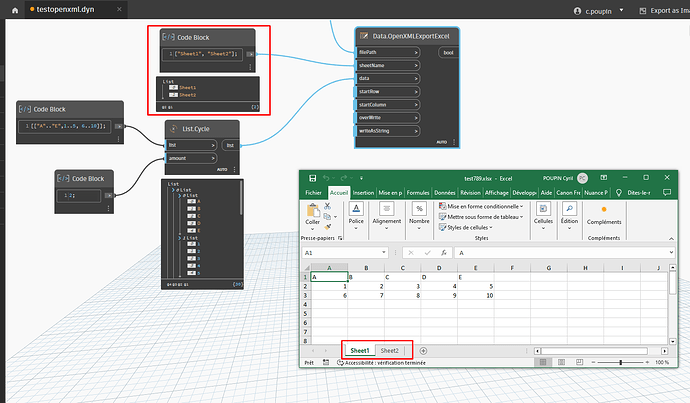Click the Coller paste icon
The image size is (690, 403).
tap(313, 211)
